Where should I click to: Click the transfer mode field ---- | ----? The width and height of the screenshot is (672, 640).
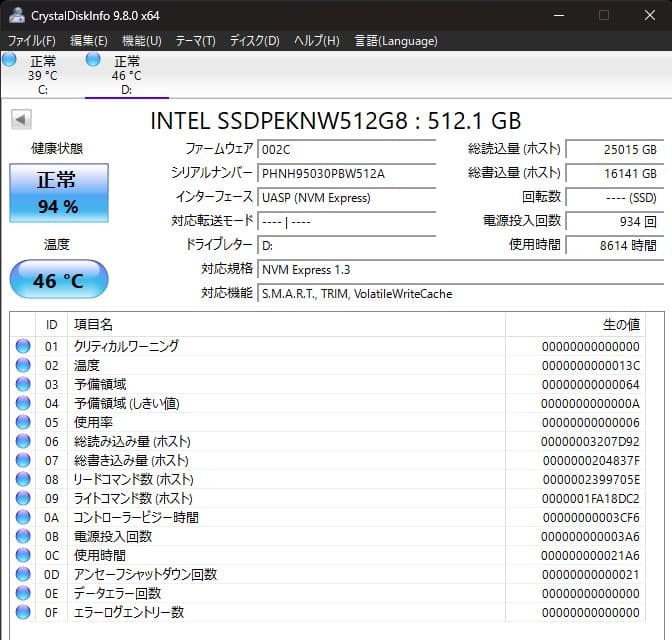(x=346, y=222)
